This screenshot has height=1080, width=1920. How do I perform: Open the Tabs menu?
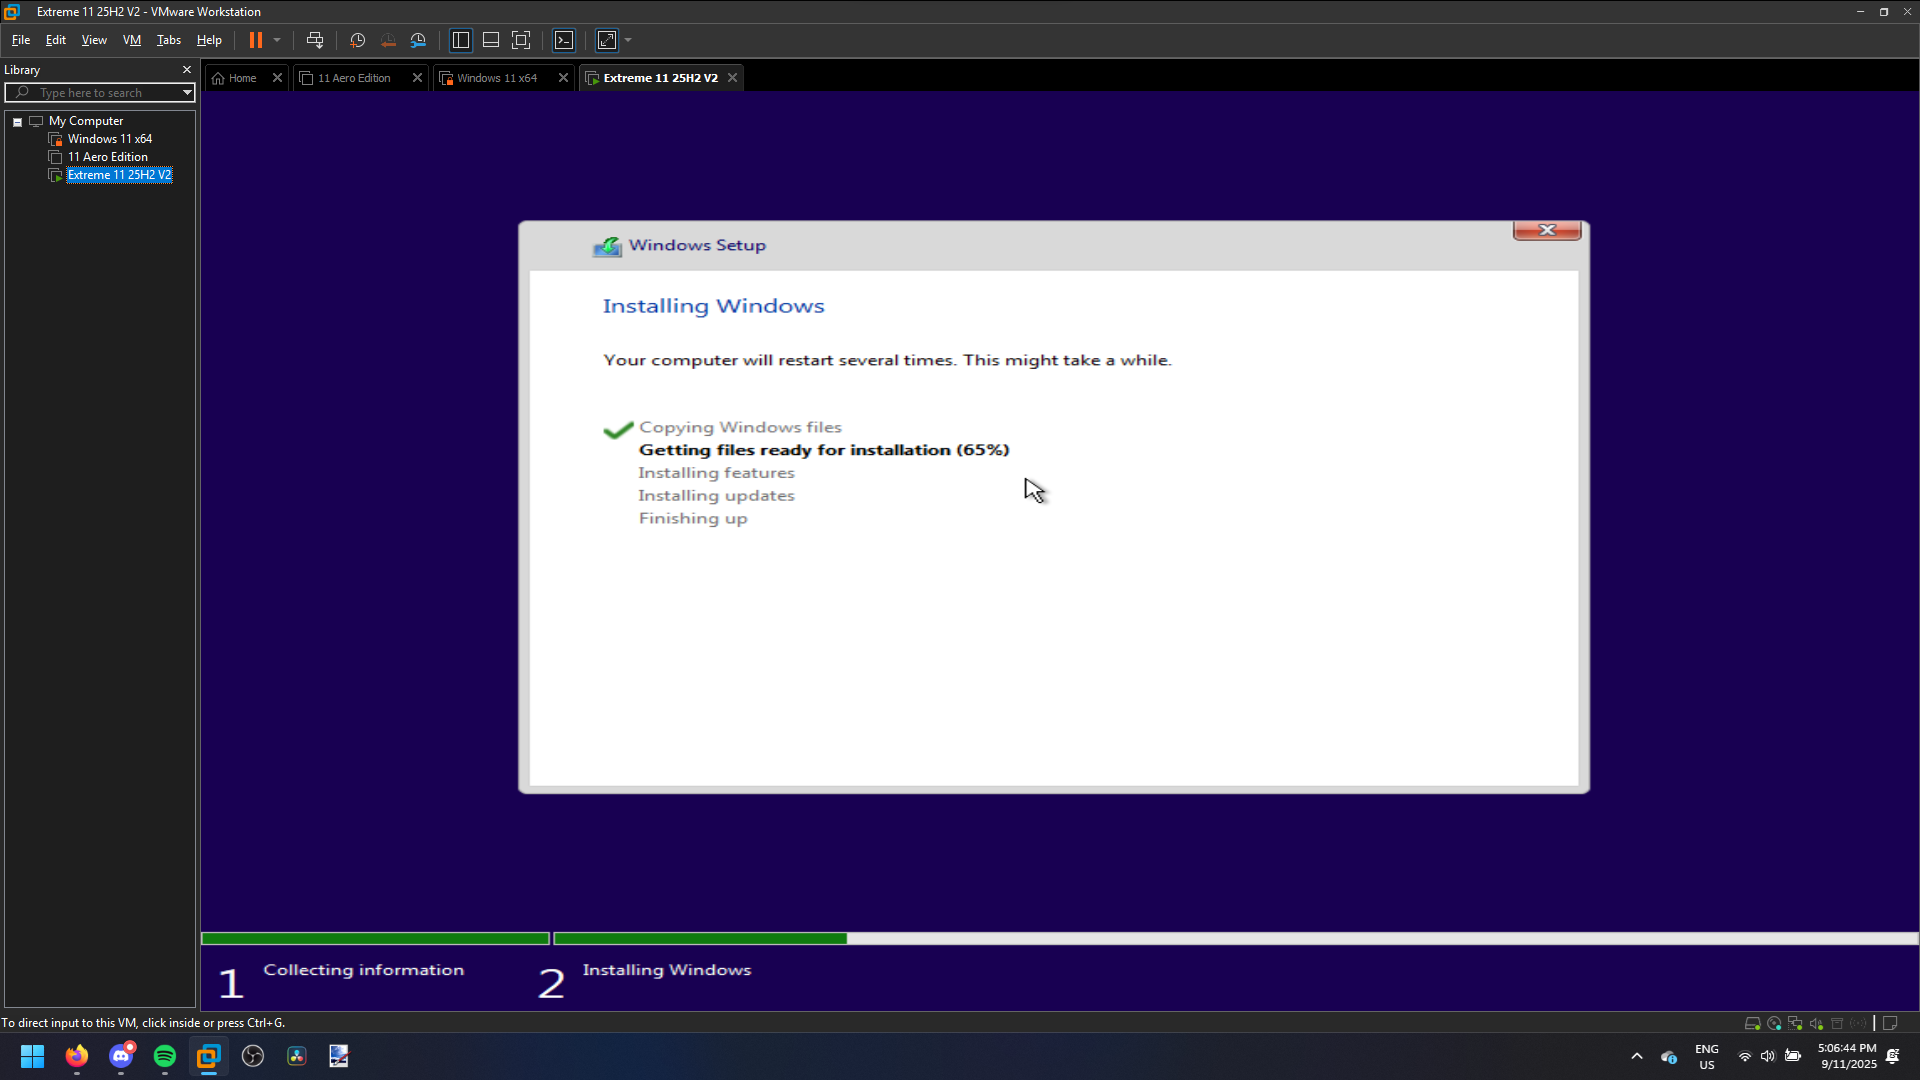point(169,40)
